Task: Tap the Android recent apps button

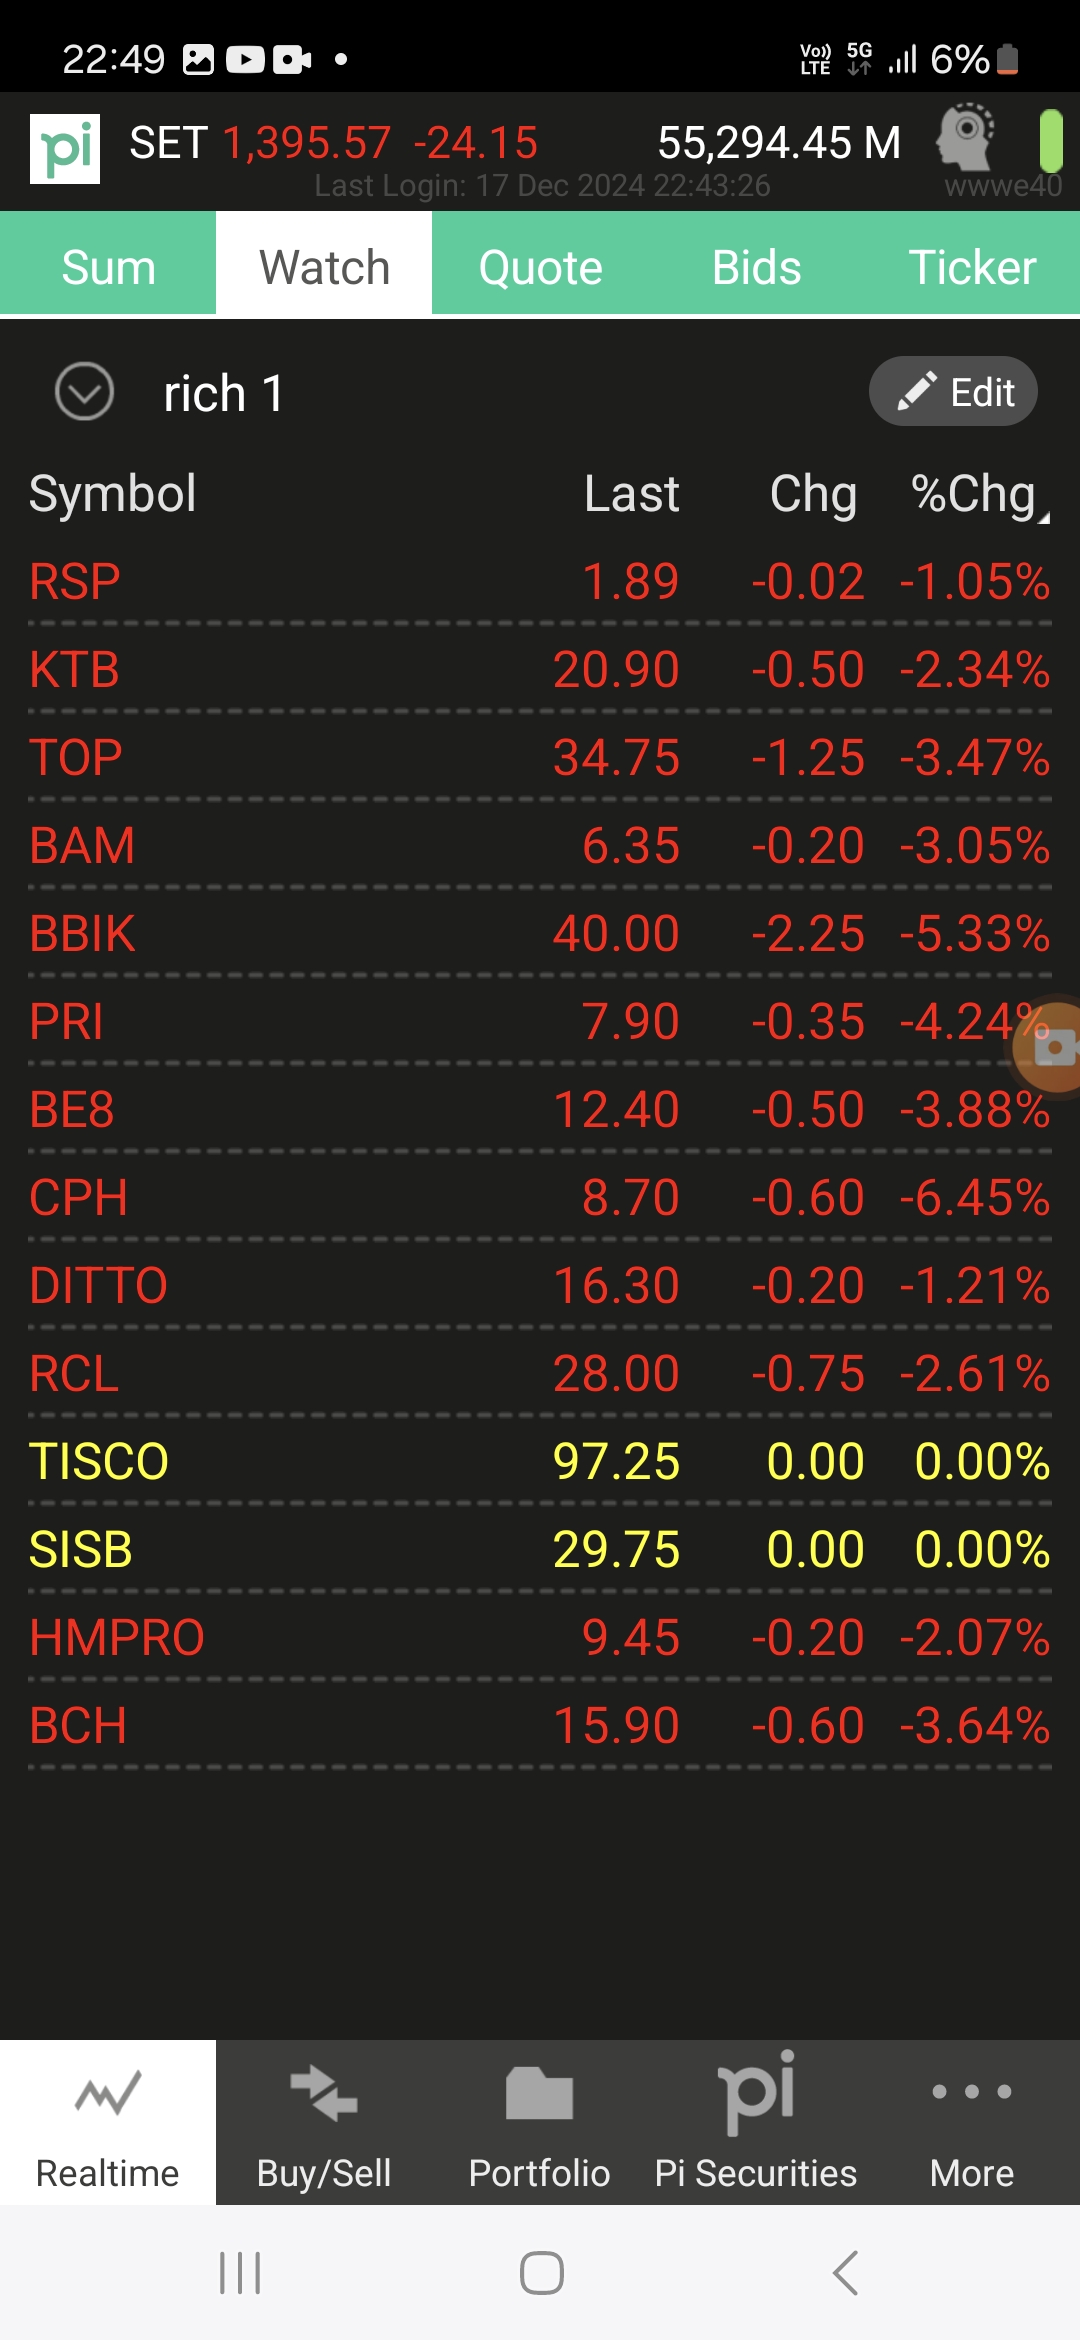Action: [x=240, y=2273]
